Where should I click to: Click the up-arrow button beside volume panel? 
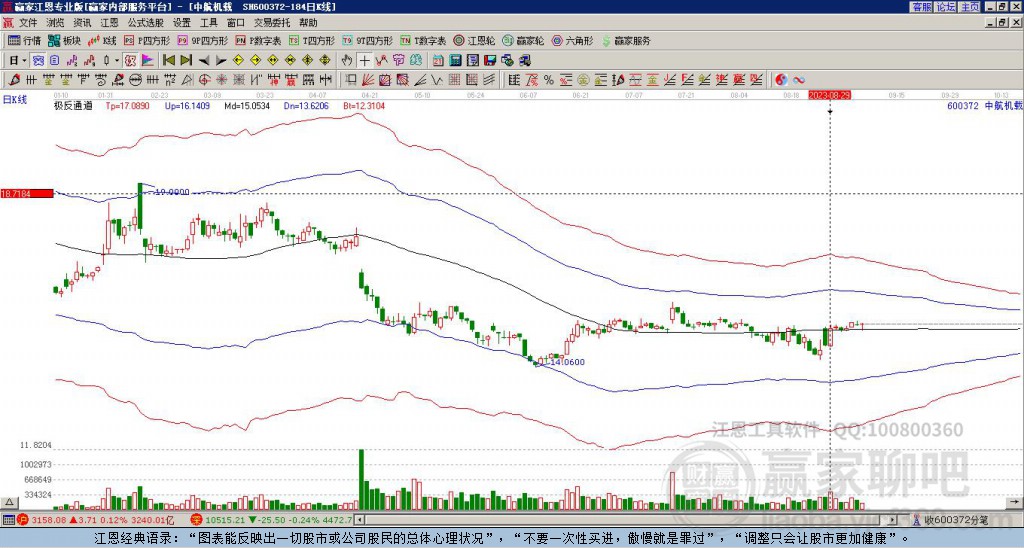click(x=8, y=503)
